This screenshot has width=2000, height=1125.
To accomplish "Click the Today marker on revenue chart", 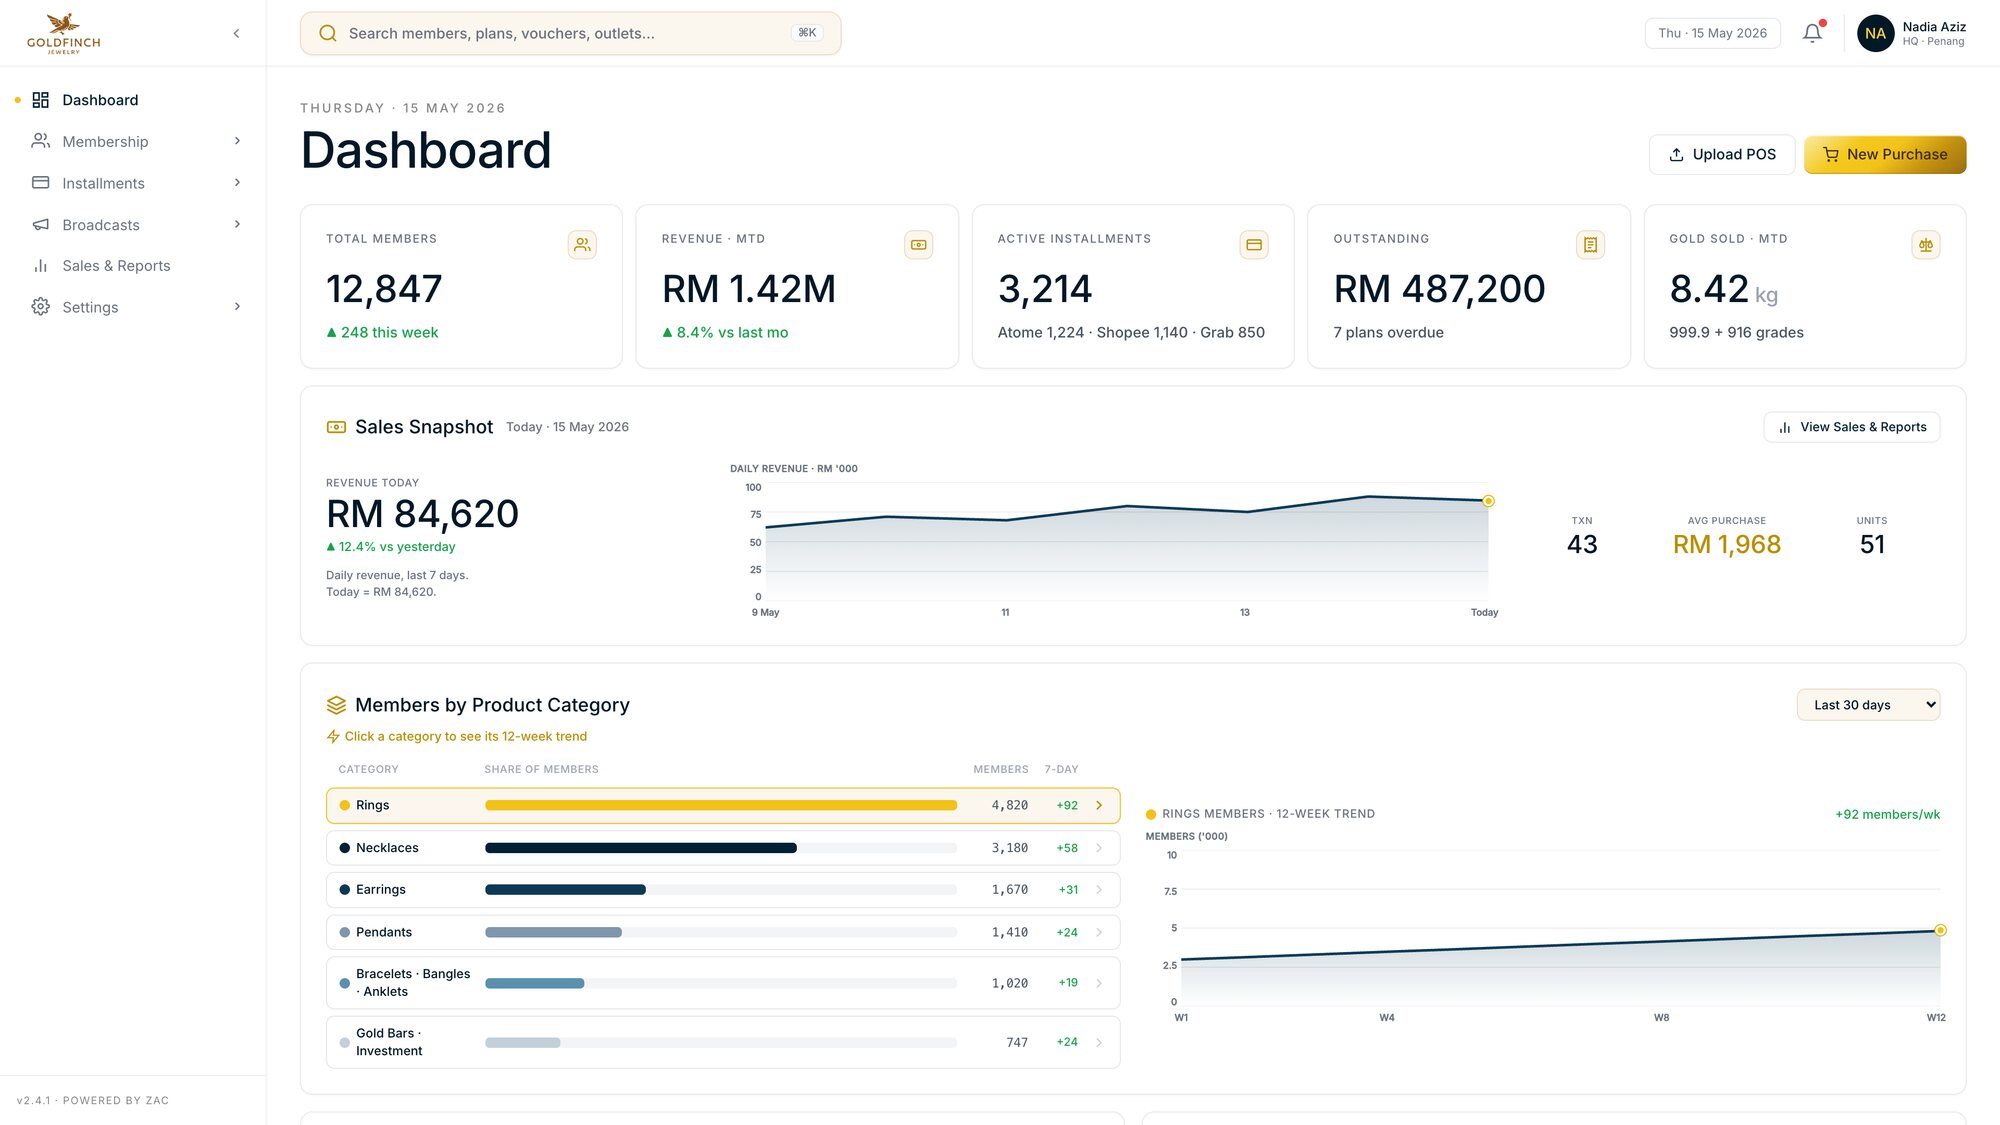I will pyautogui.click(x=1488, y=501).
